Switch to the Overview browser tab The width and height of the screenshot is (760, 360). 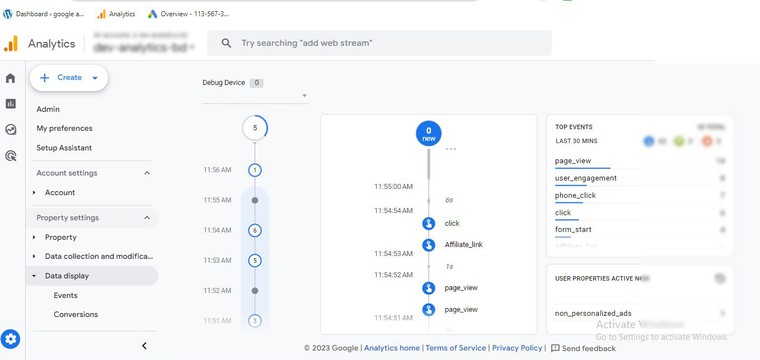(x=188, y=14)
